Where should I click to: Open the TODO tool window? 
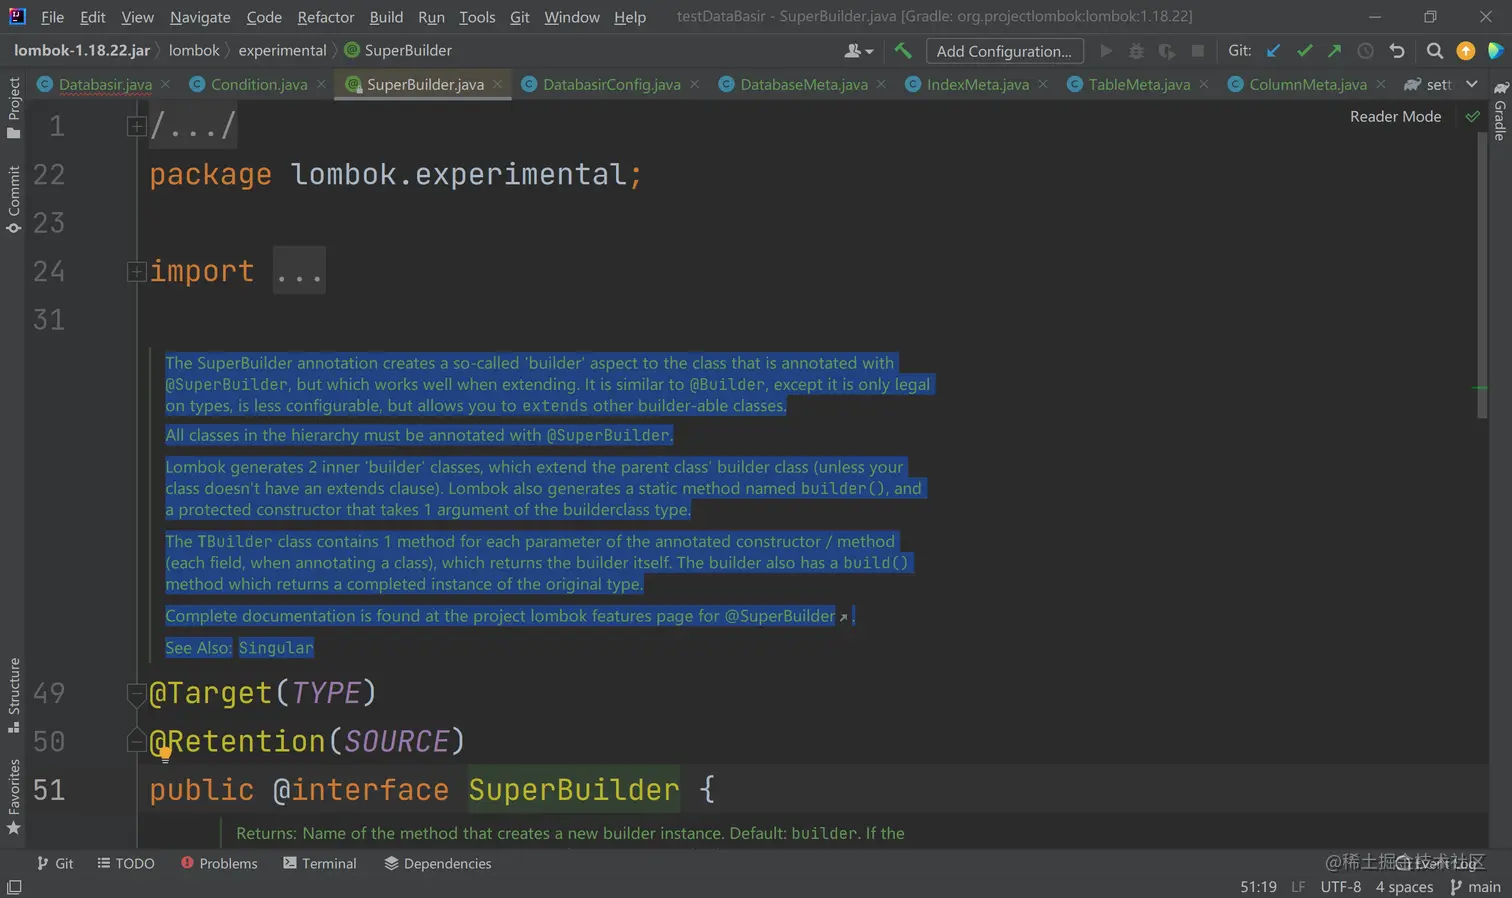tap(126, 863)
